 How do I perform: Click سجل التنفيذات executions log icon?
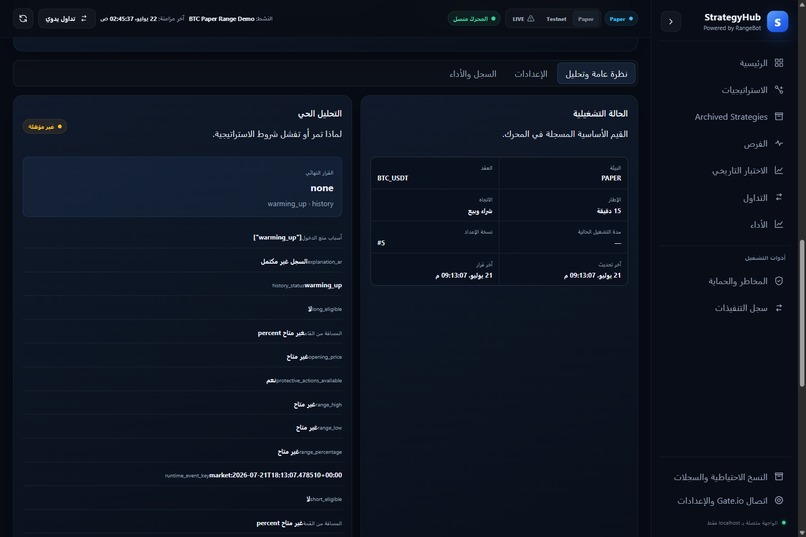(x=779, y=307)
